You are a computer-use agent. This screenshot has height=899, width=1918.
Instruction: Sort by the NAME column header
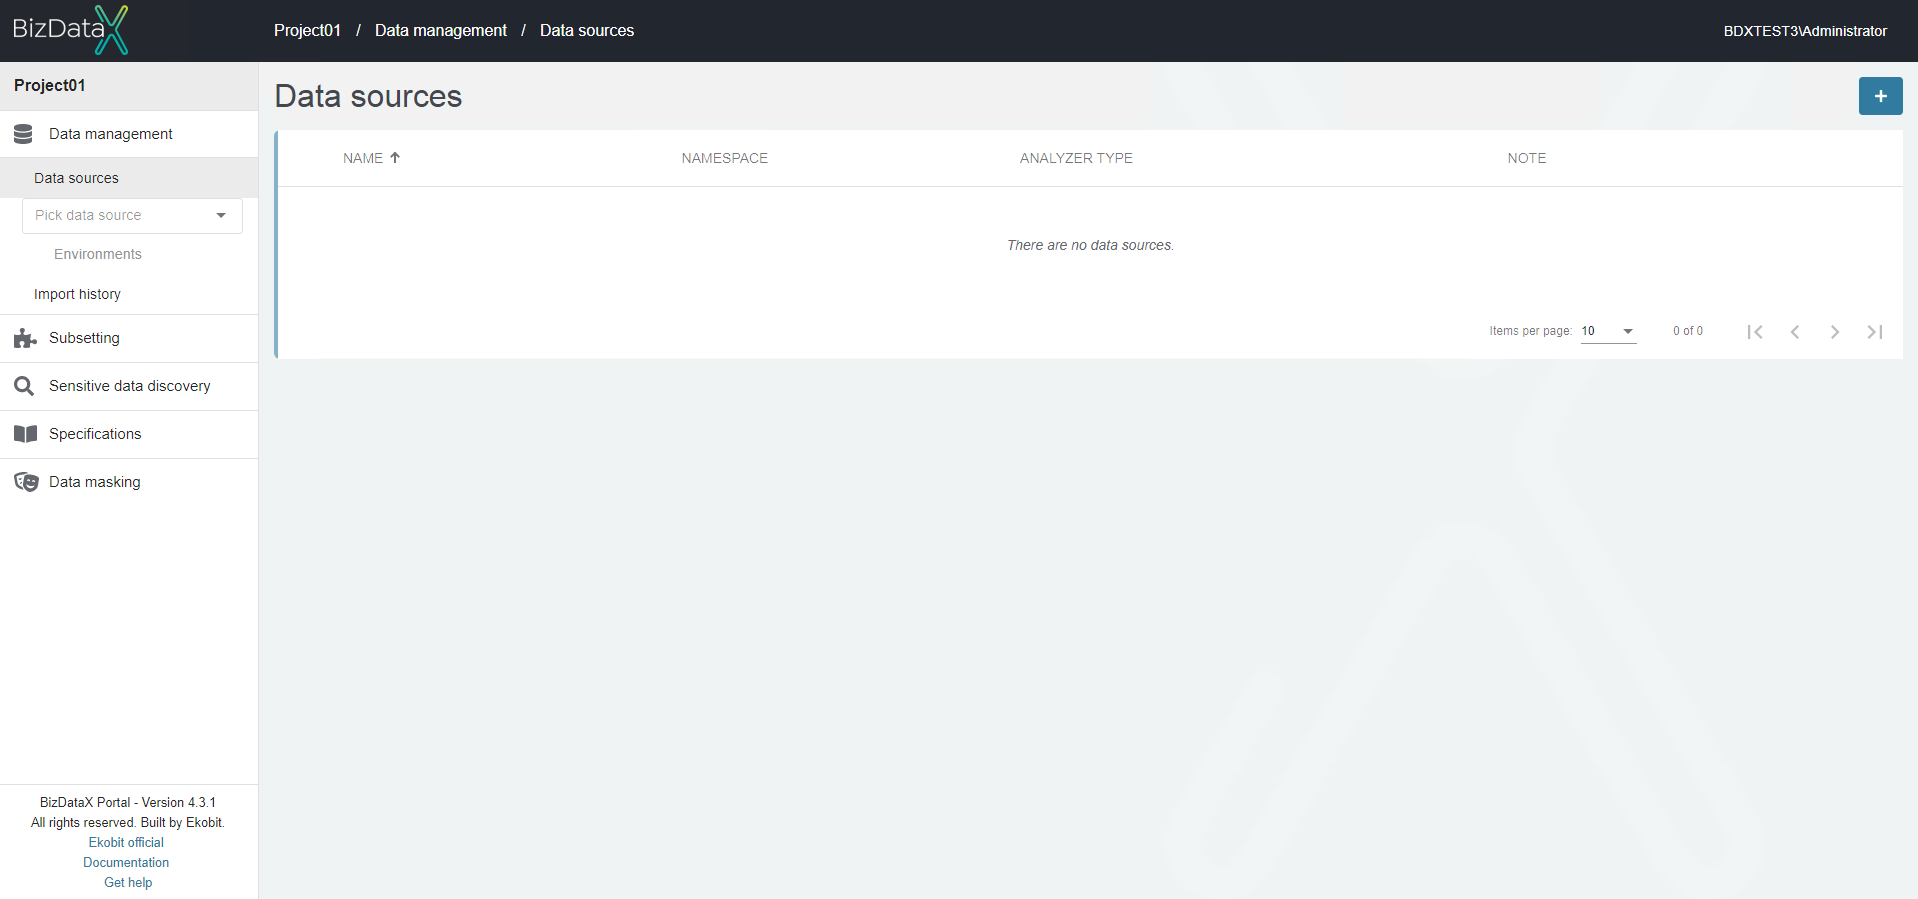tap(363, 158)
